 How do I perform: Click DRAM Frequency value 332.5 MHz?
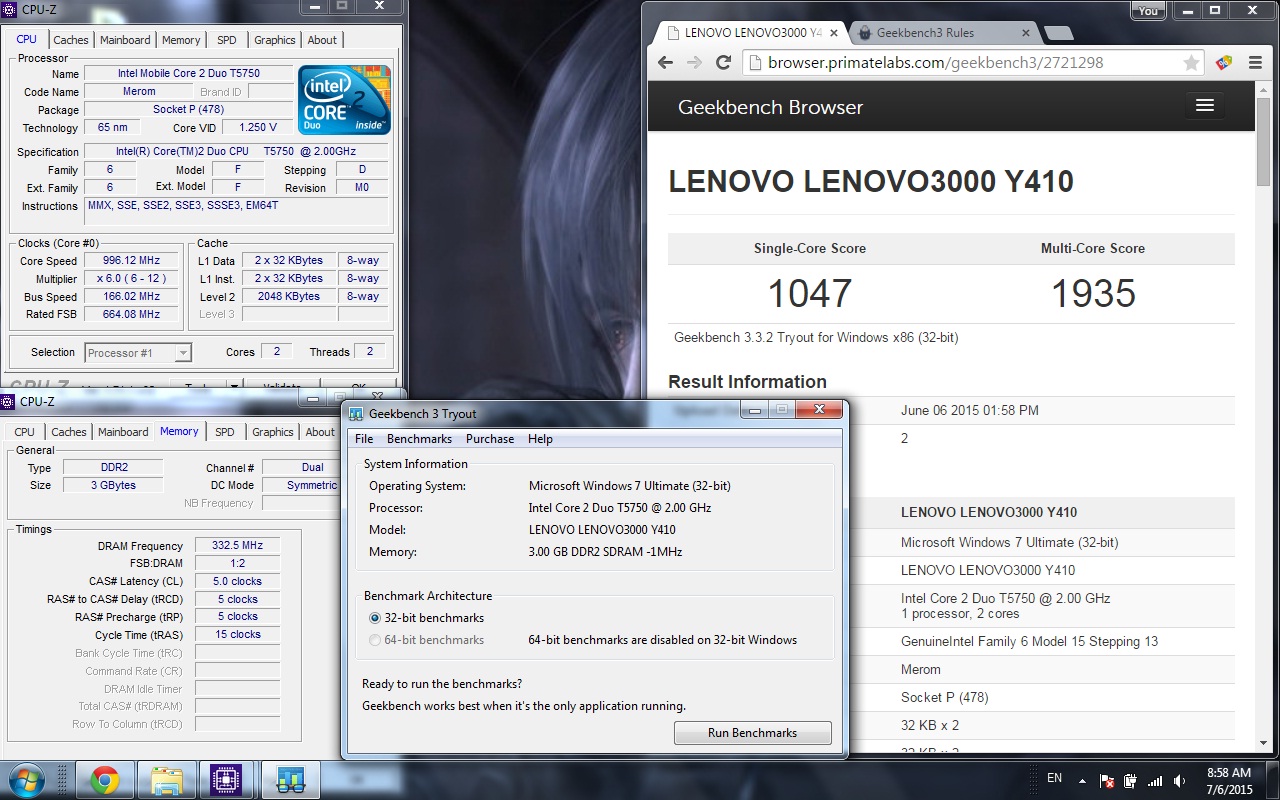pos(238,546)
